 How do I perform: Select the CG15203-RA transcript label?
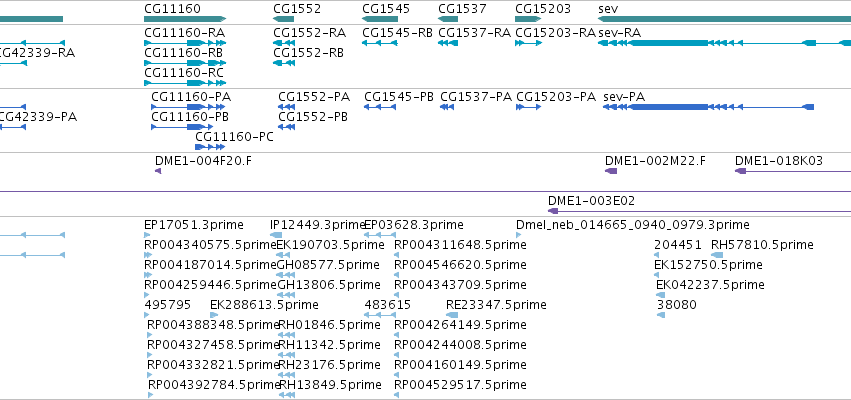555,33
